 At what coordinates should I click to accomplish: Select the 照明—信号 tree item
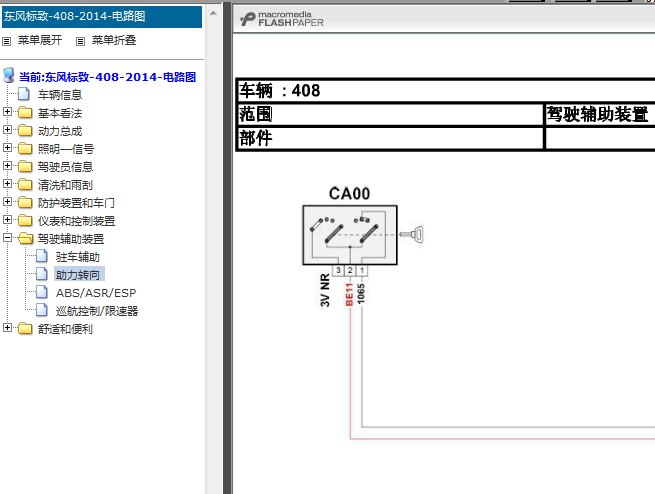(66, 149)
